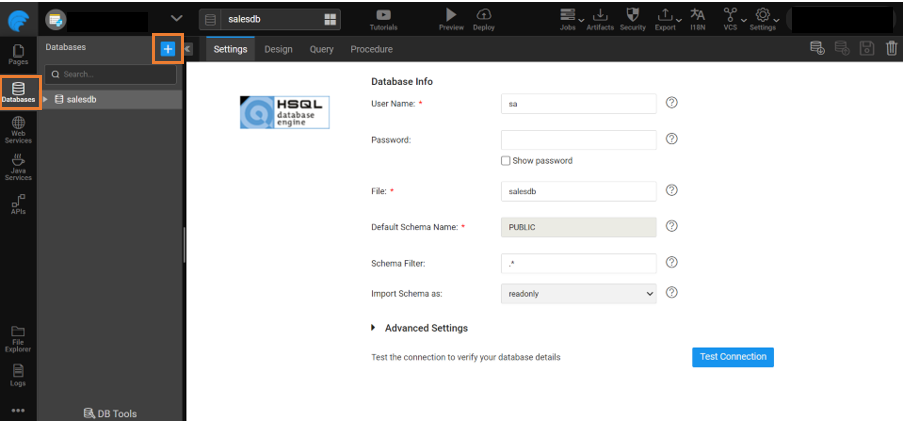Click the delete trash icon in toolbar

pyautogui.click(x=892, y=48)
